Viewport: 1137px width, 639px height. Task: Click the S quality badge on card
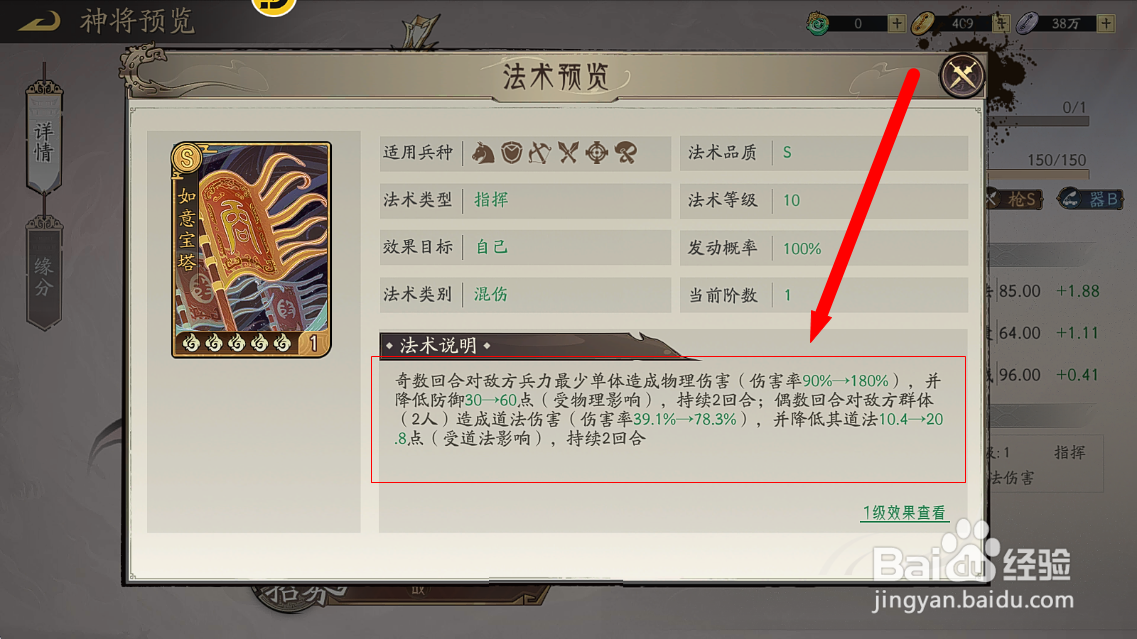pyautogui.click(x=187, y=157)
